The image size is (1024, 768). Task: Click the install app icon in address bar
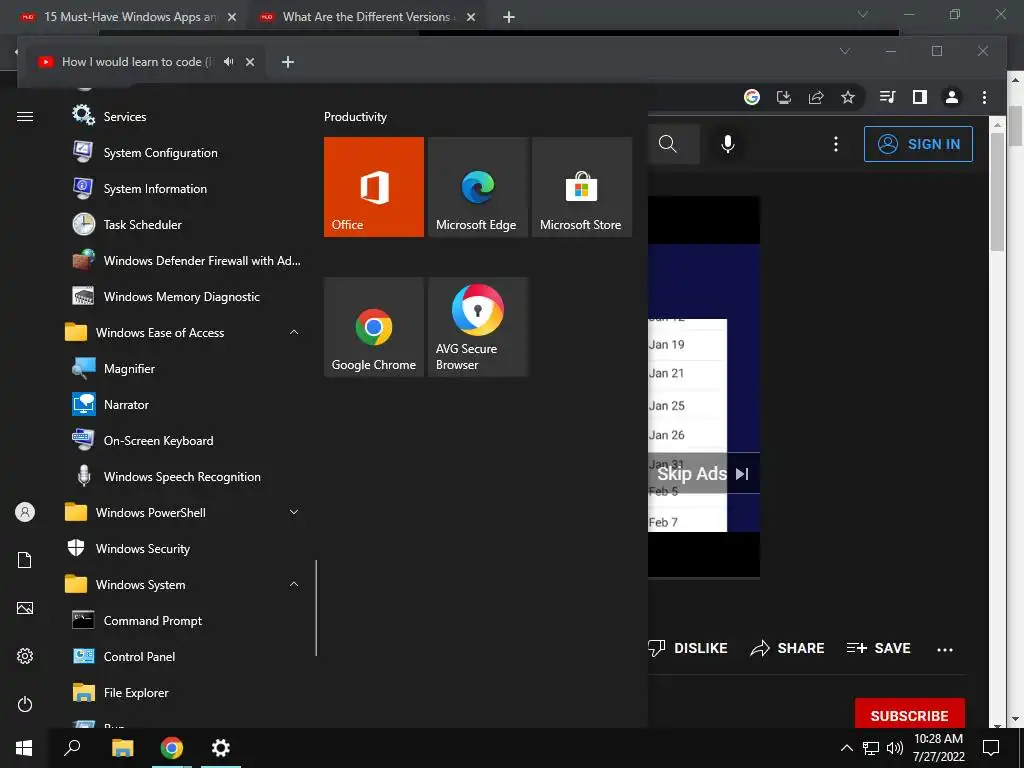point(784,97)
